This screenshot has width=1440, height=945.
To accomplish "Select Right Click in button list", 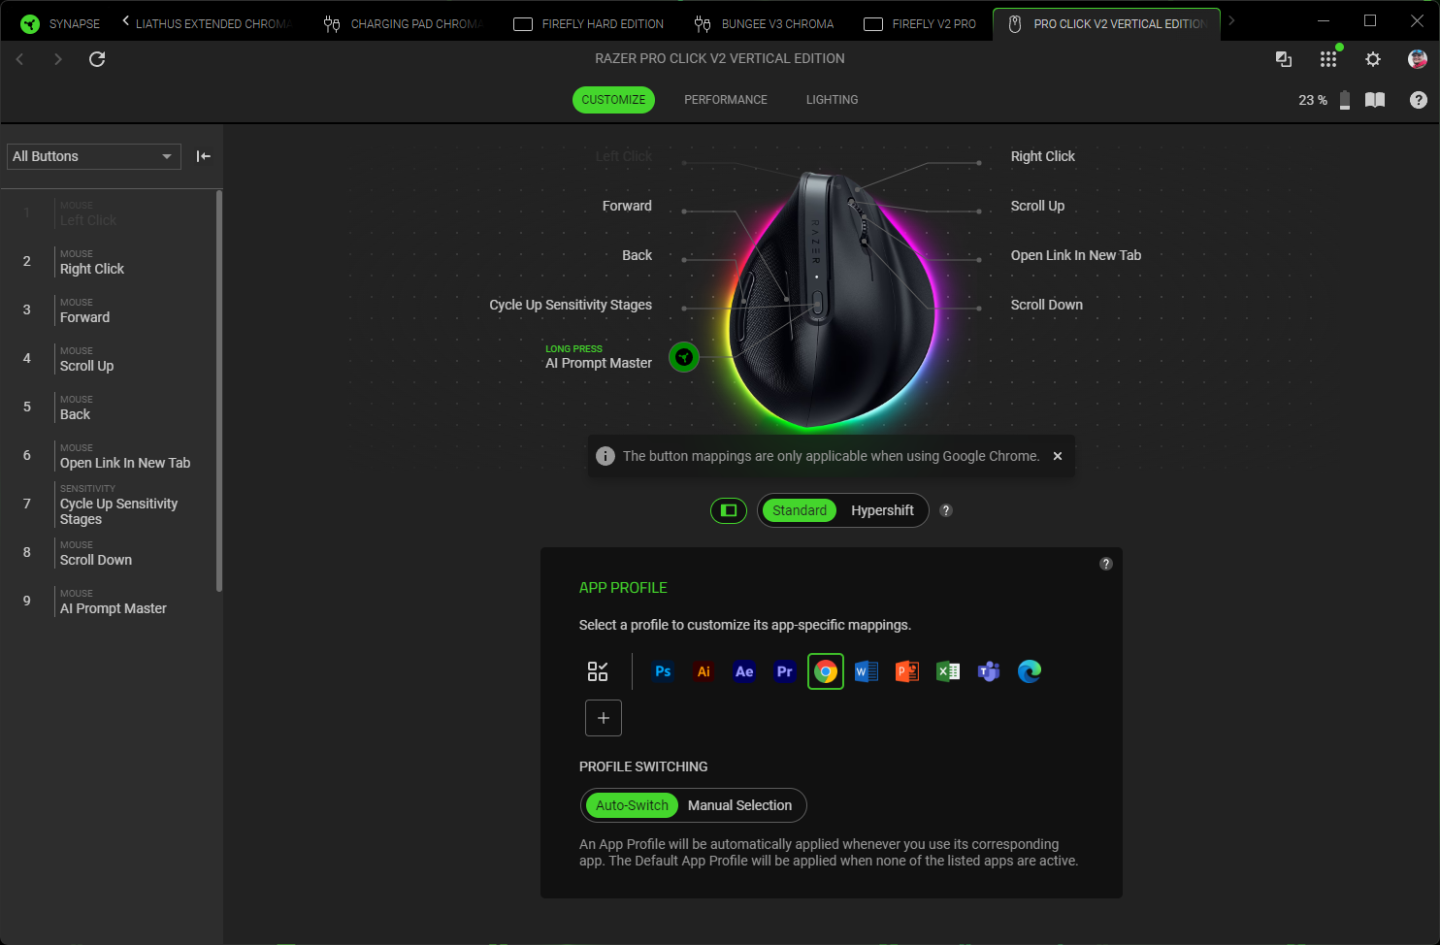I will 110,262.
